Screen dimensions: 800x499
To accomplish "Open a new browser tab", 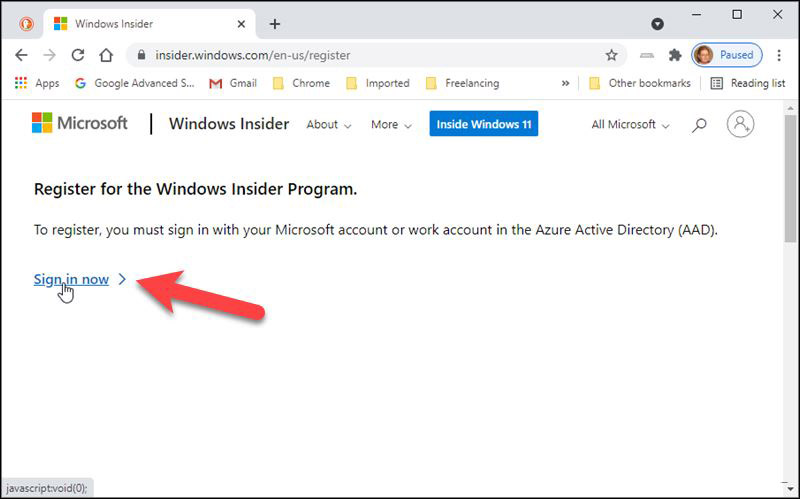I will click(275, 23).
